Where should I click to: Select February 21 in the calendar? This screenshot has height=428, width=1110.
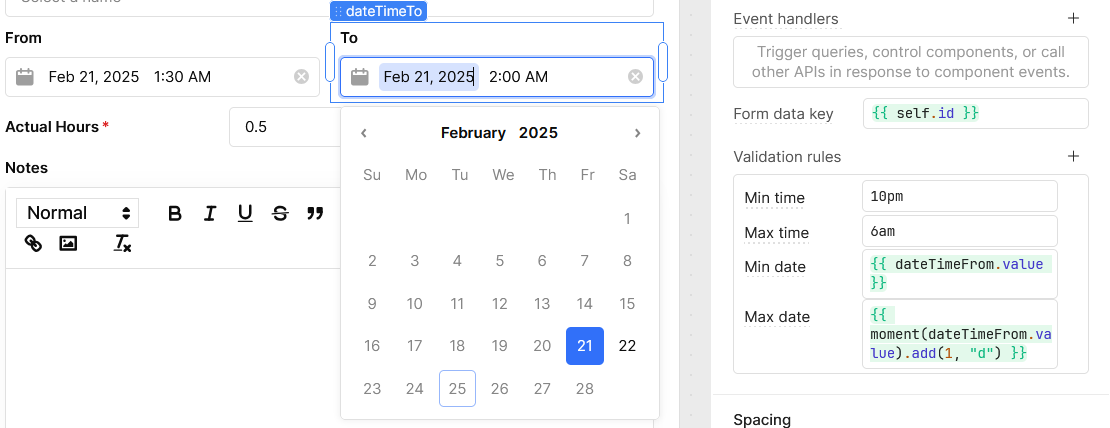click(585, 346)
